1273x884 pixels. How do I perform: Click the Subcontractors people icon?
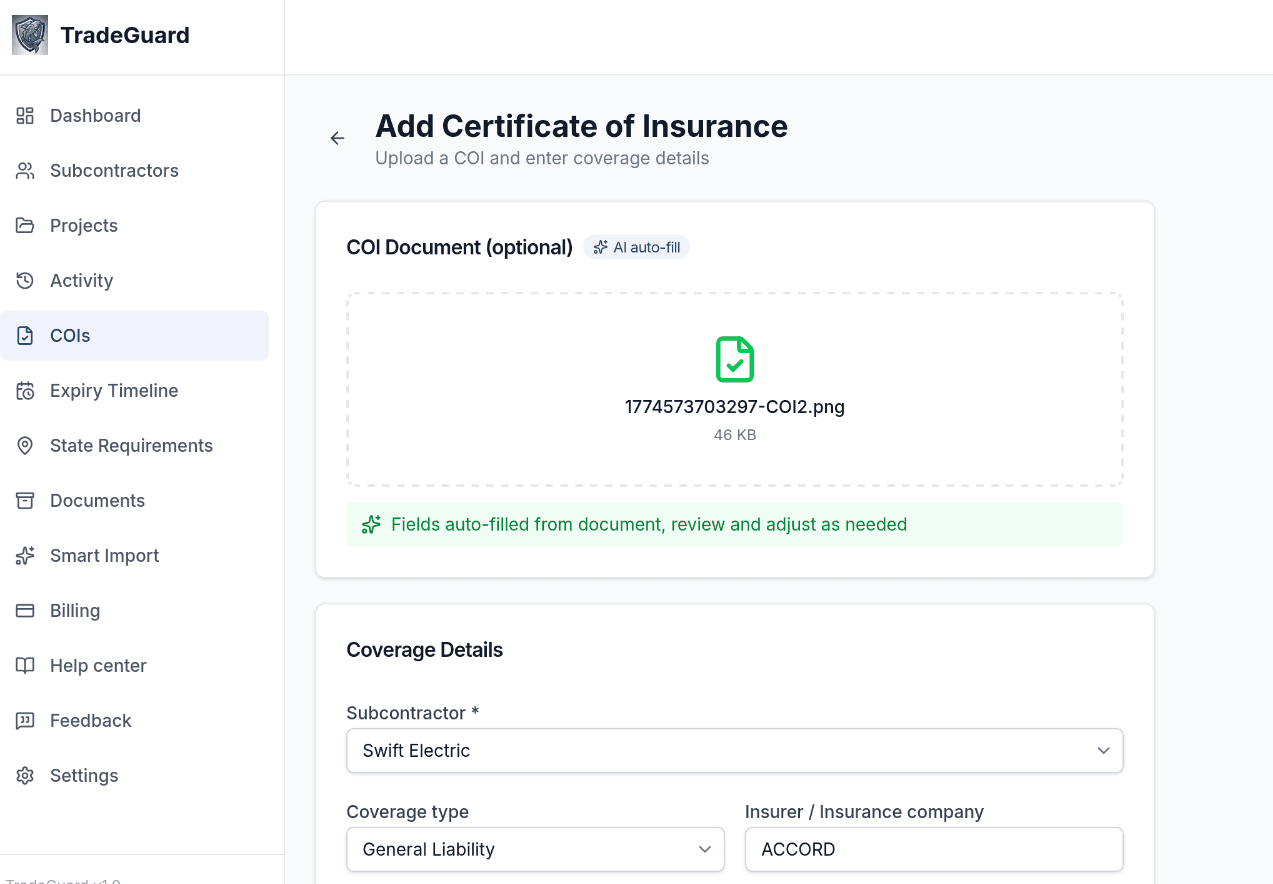(x=25, y=171)
